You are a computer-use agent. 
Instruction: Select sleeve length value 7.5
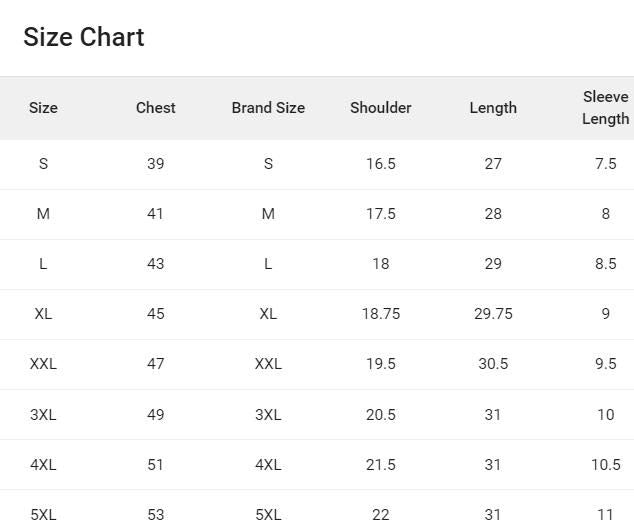click(605, 164)
